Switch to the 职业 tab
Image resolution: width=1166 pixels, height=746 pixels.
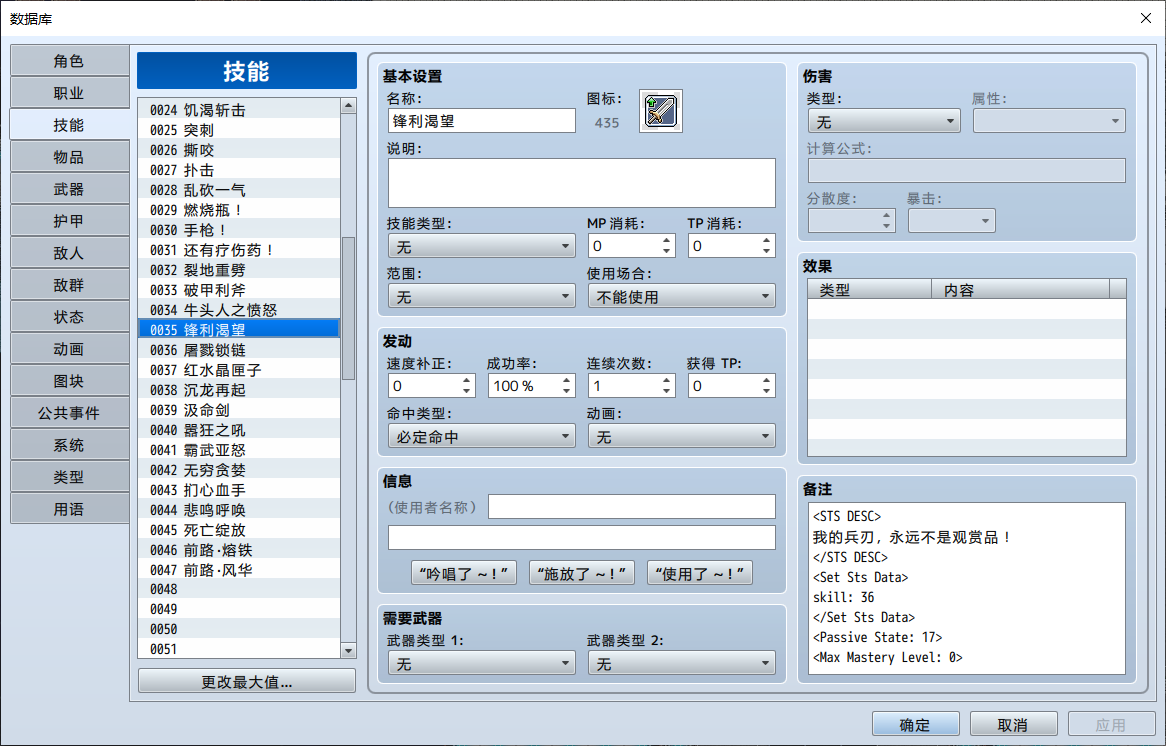tap(69, 93)
